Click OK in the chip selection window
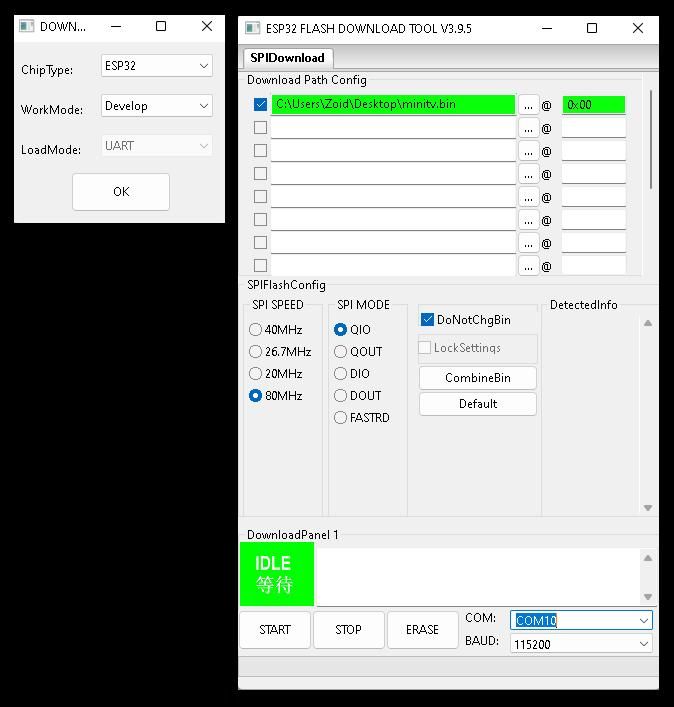 click(121, 192)
